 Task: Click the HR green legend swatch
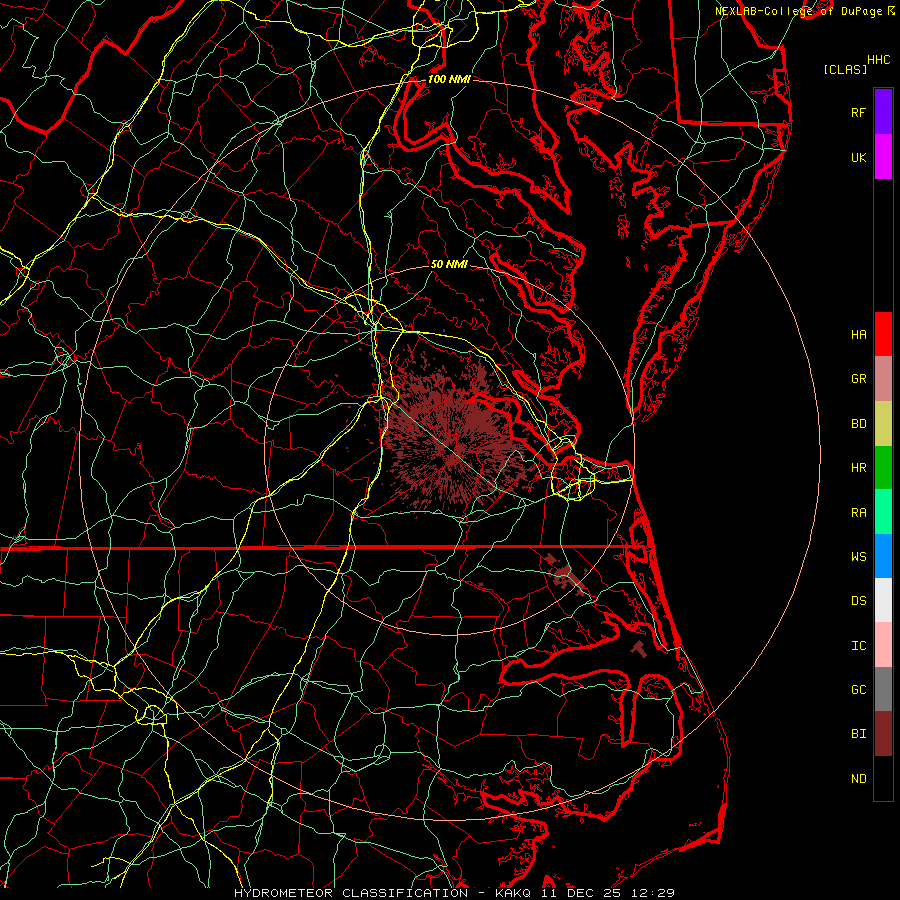pos(883,468)
